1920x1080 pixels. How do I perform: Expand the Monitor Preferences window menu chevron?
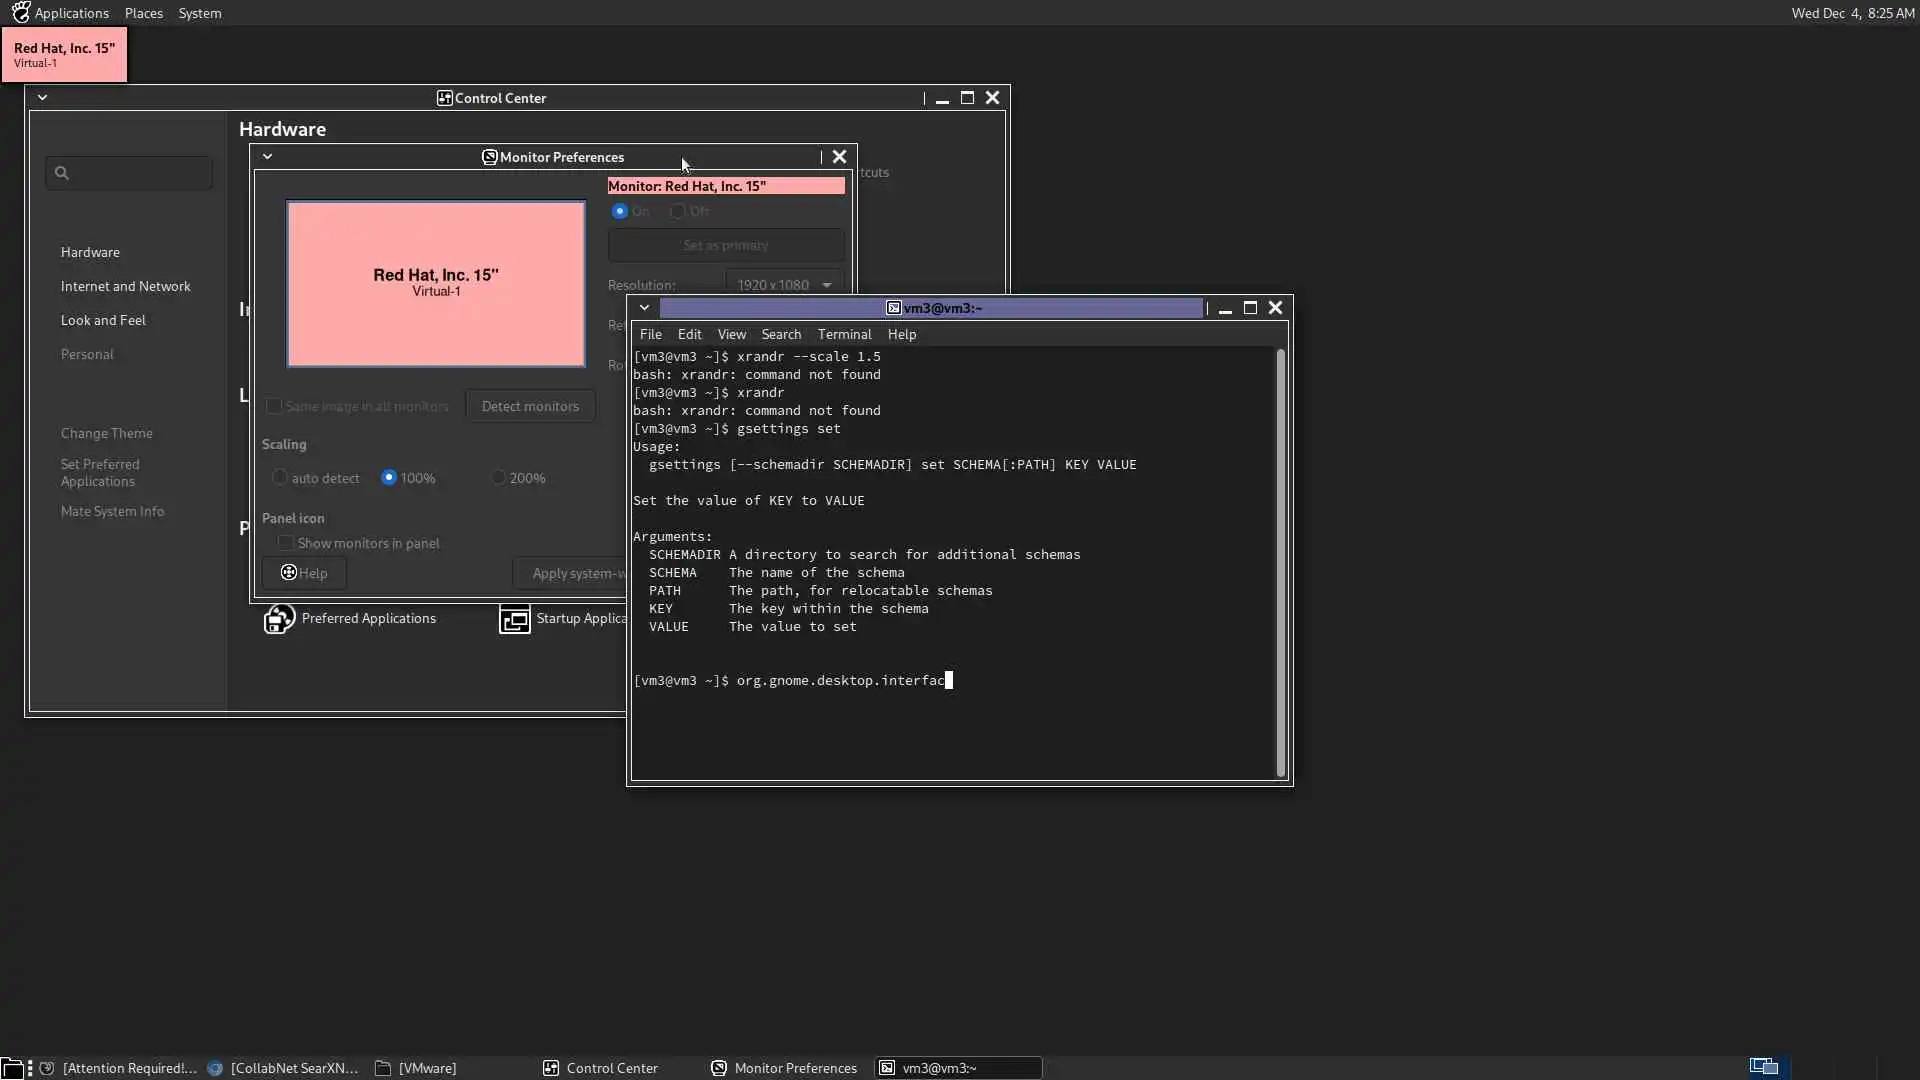(x=267, y=157)
